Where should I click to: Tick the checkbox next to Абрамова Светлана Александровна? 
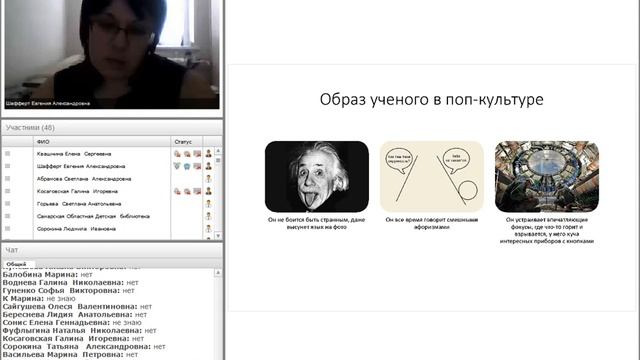7,178
